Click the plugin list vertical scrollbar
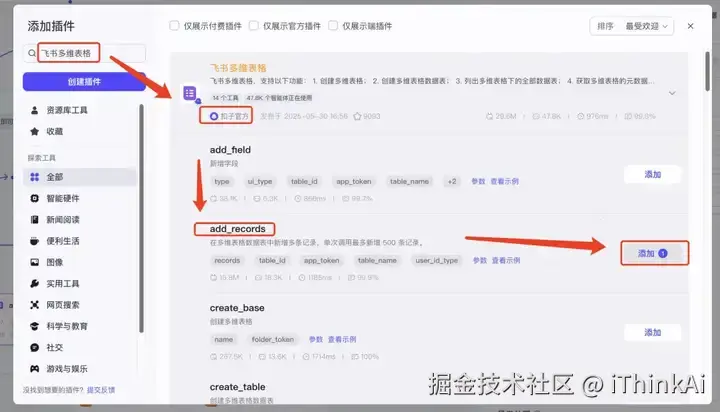The height and width of the screenshot is (412, 720). 708,71
